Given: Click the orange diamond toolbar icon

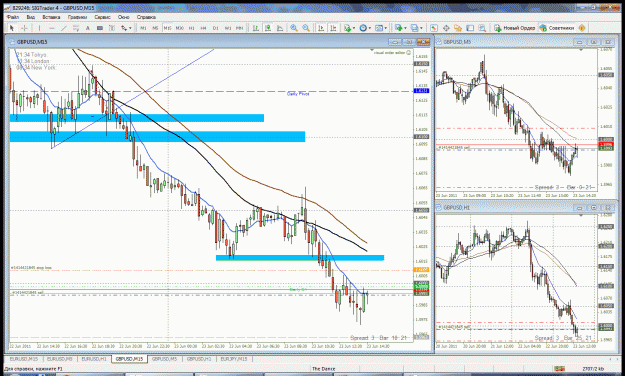Looking at the screenshot, I should click(x=582, y=28).
